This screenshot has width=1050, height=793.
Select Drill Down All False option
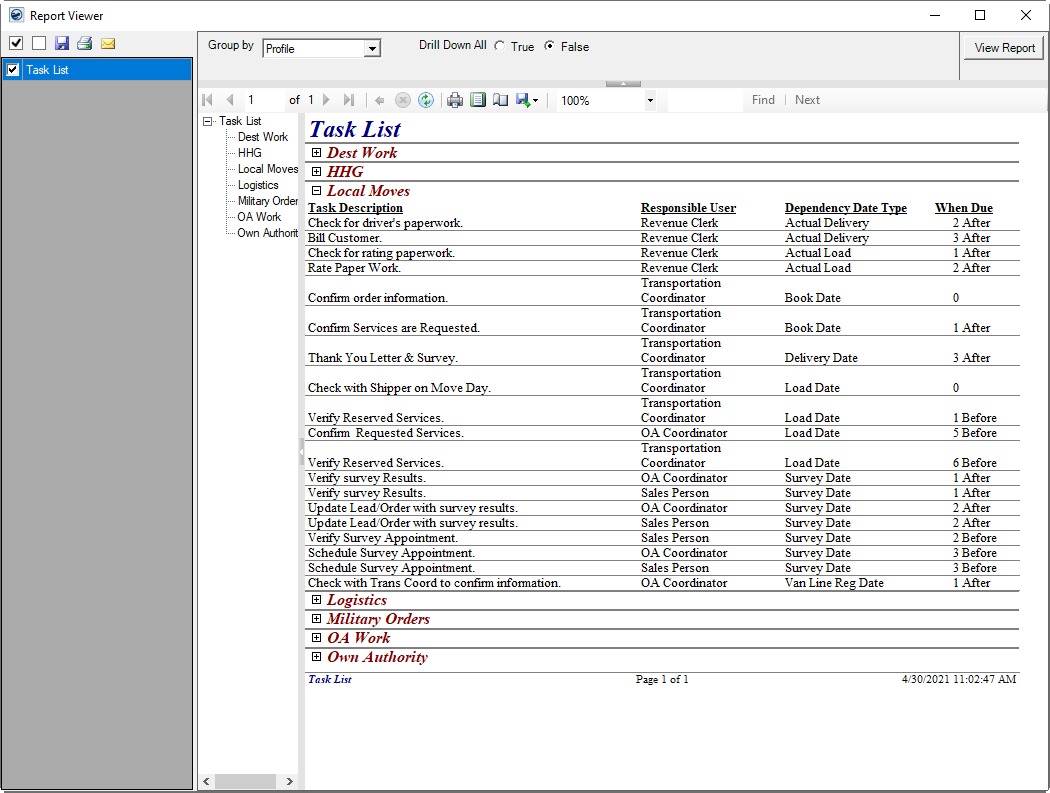[549, 47]
